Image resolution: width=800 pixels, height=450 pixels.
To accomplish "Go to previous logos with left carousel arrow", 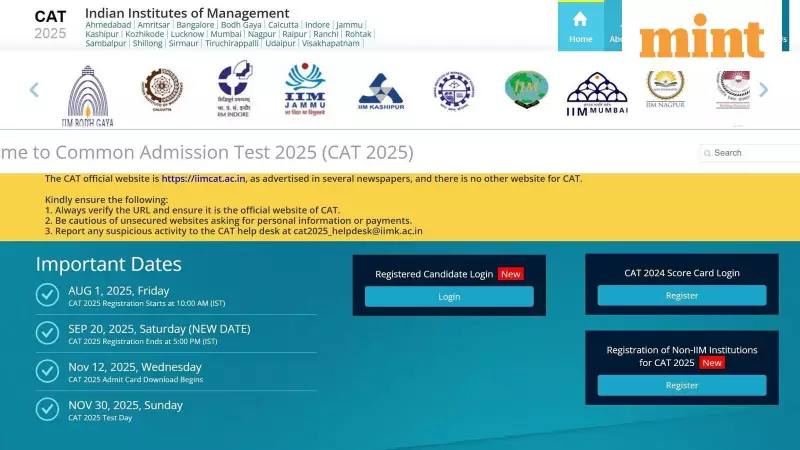I will pyautogui.click(x=34, y=90).
